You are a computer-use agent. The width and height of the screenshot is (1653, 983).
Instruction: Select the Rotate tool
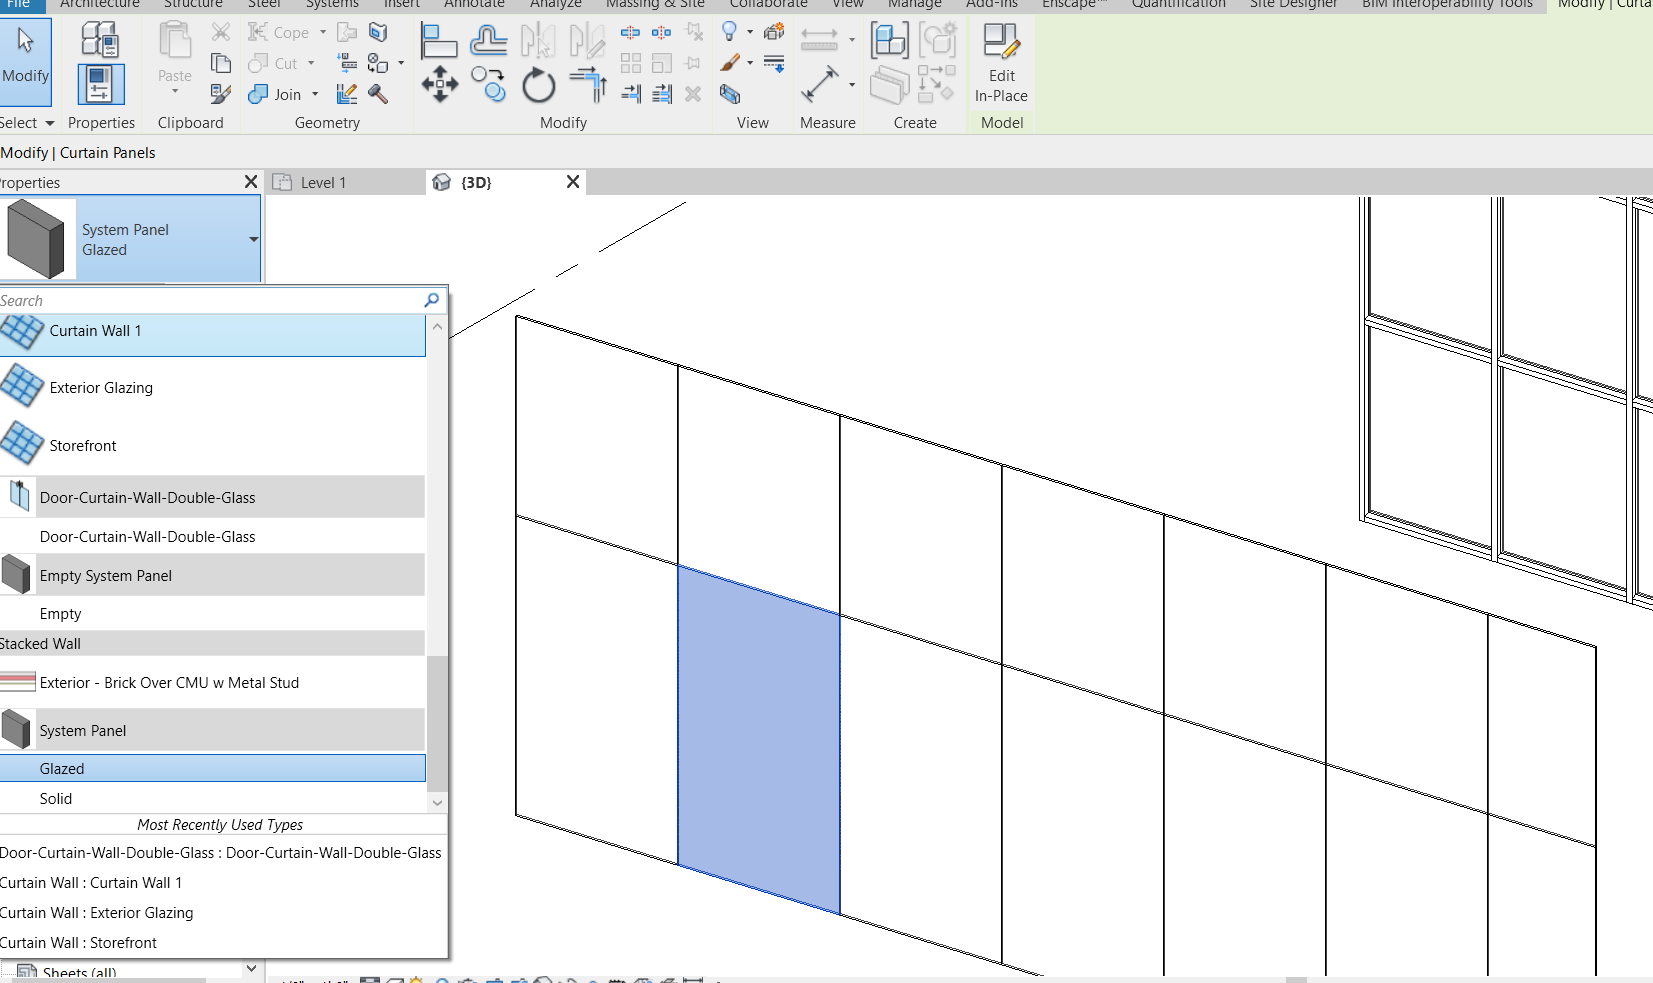tap(538, 86)
